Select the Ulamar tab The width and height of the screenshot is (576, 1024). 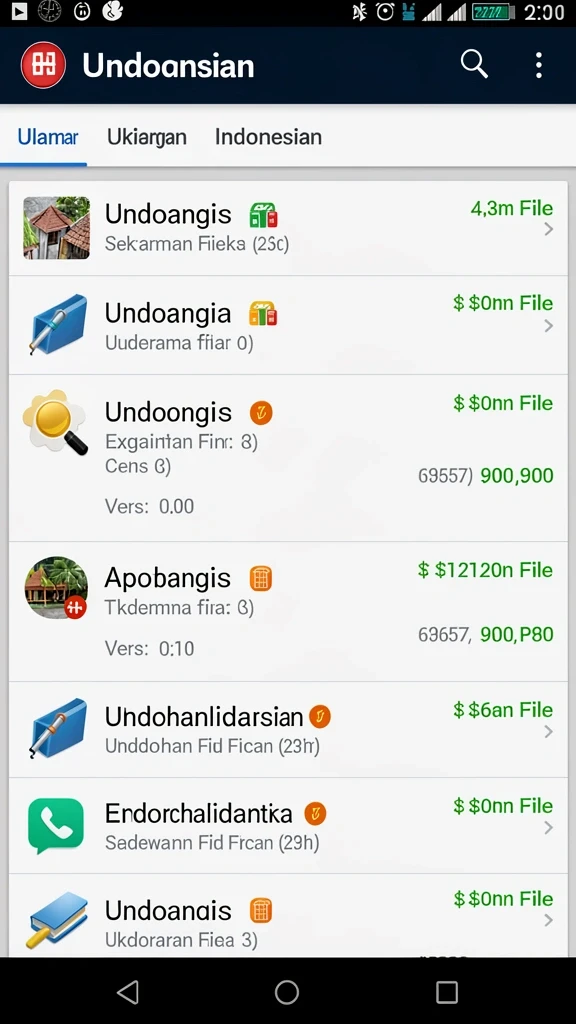tap(48, 137)
